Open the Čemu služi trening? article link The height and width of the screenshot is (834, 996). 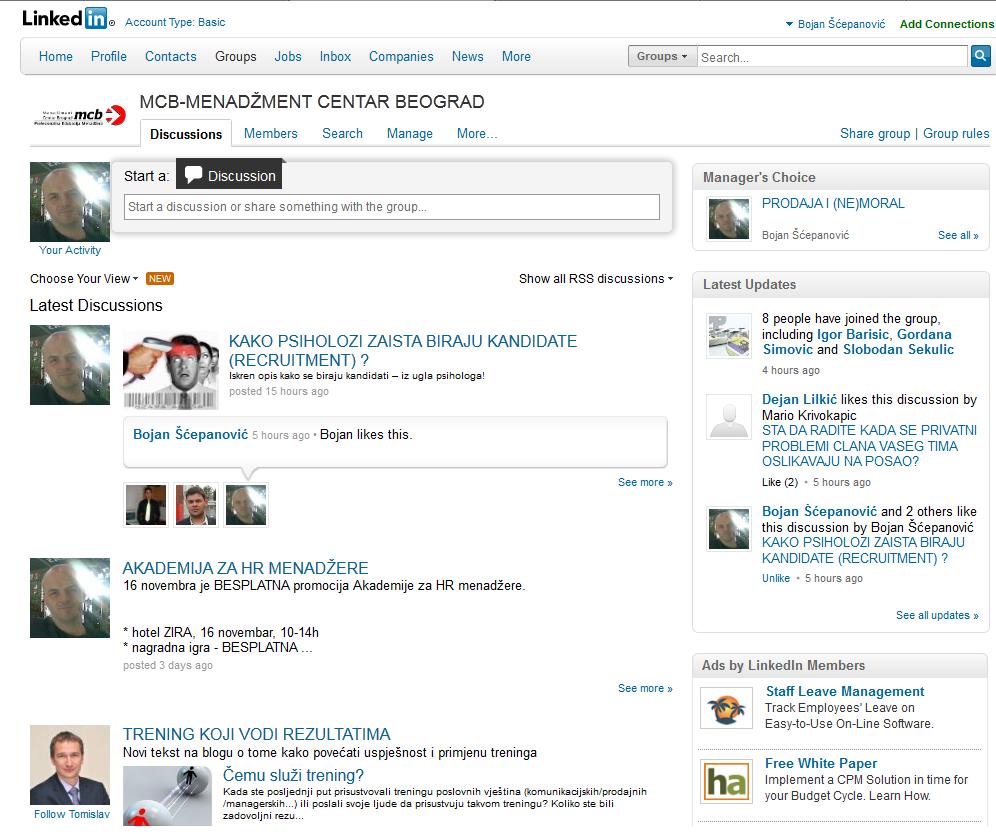tap(293, 776)
